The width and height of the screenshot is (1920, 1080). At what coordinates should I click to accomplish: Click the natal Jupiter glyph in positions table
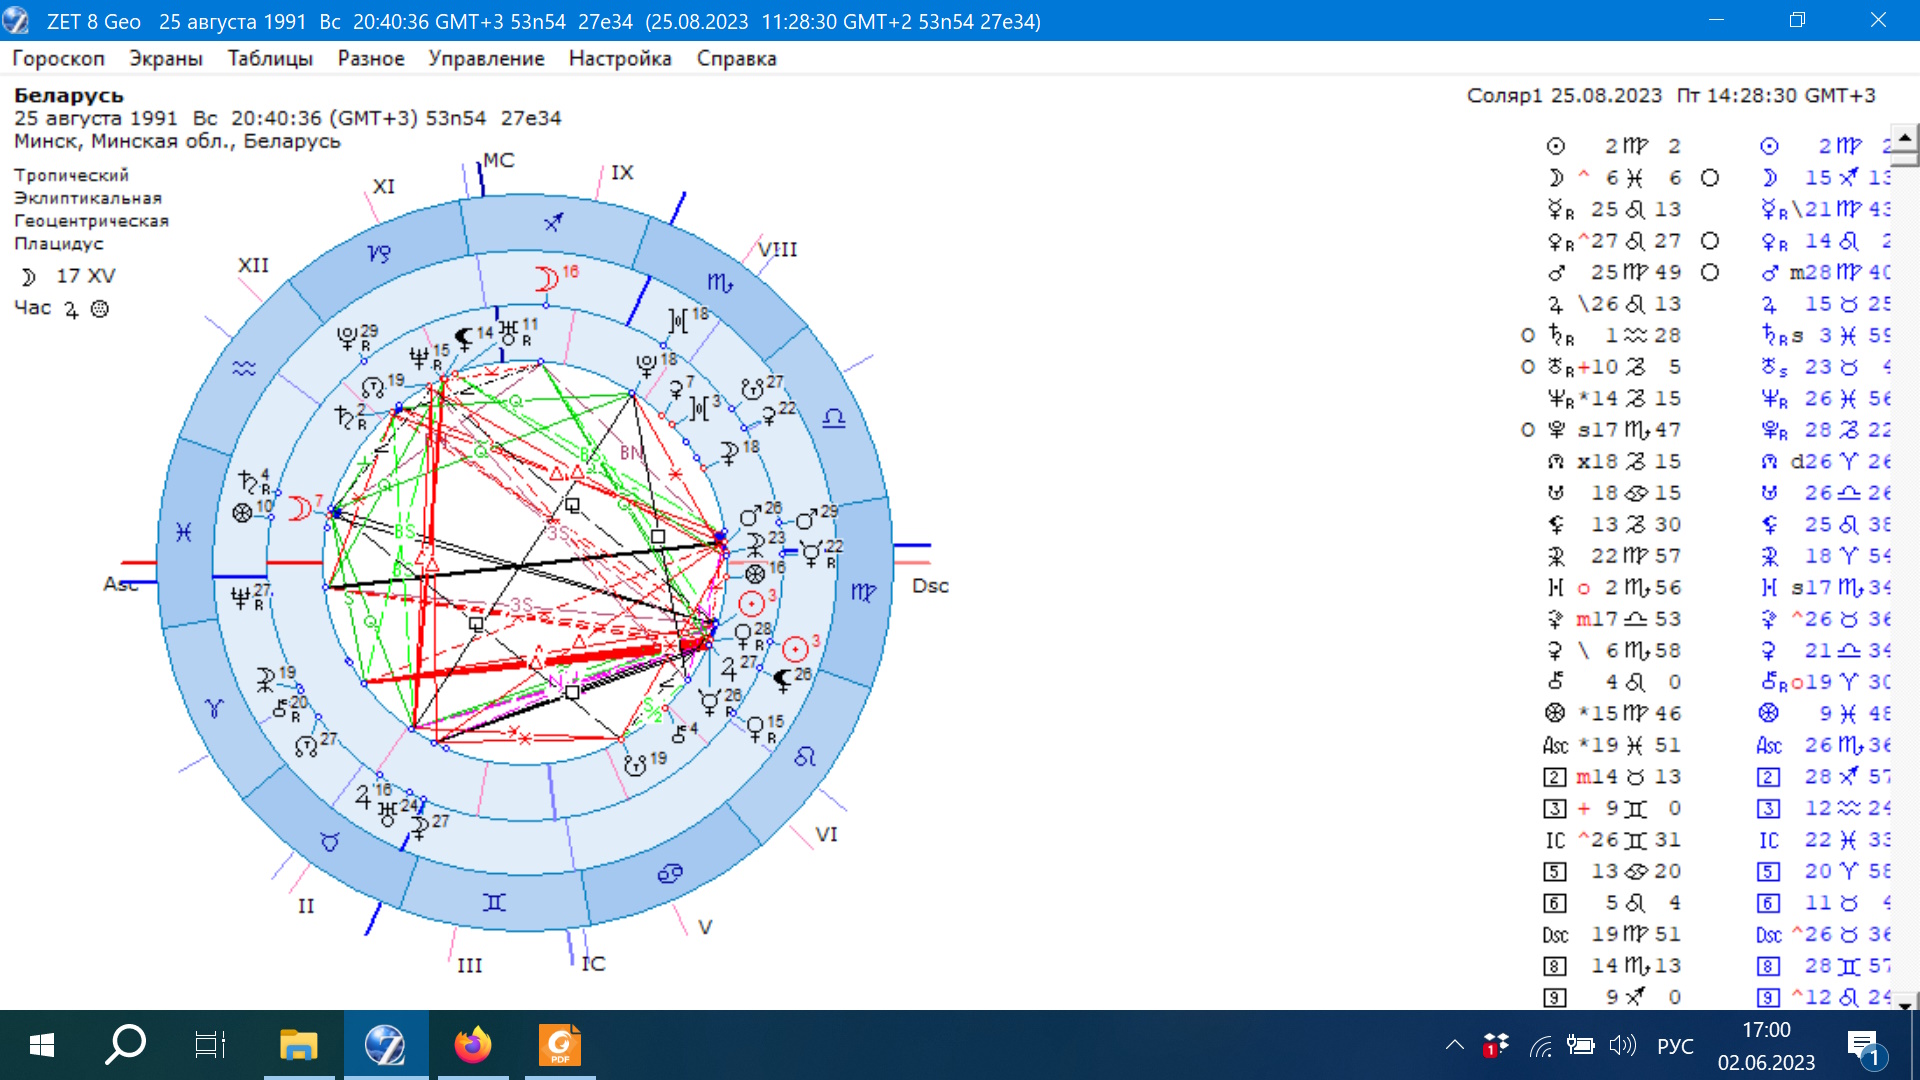pos(1555,304)
